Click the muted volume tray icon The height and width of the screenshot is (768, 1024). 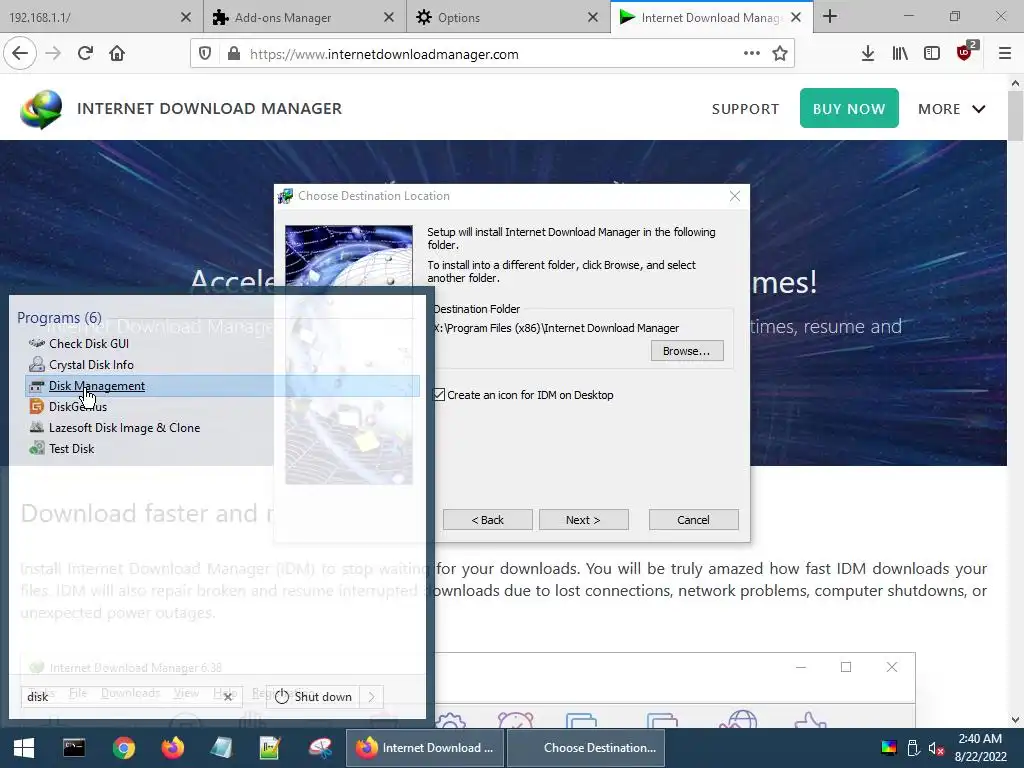tap(936, 748)
